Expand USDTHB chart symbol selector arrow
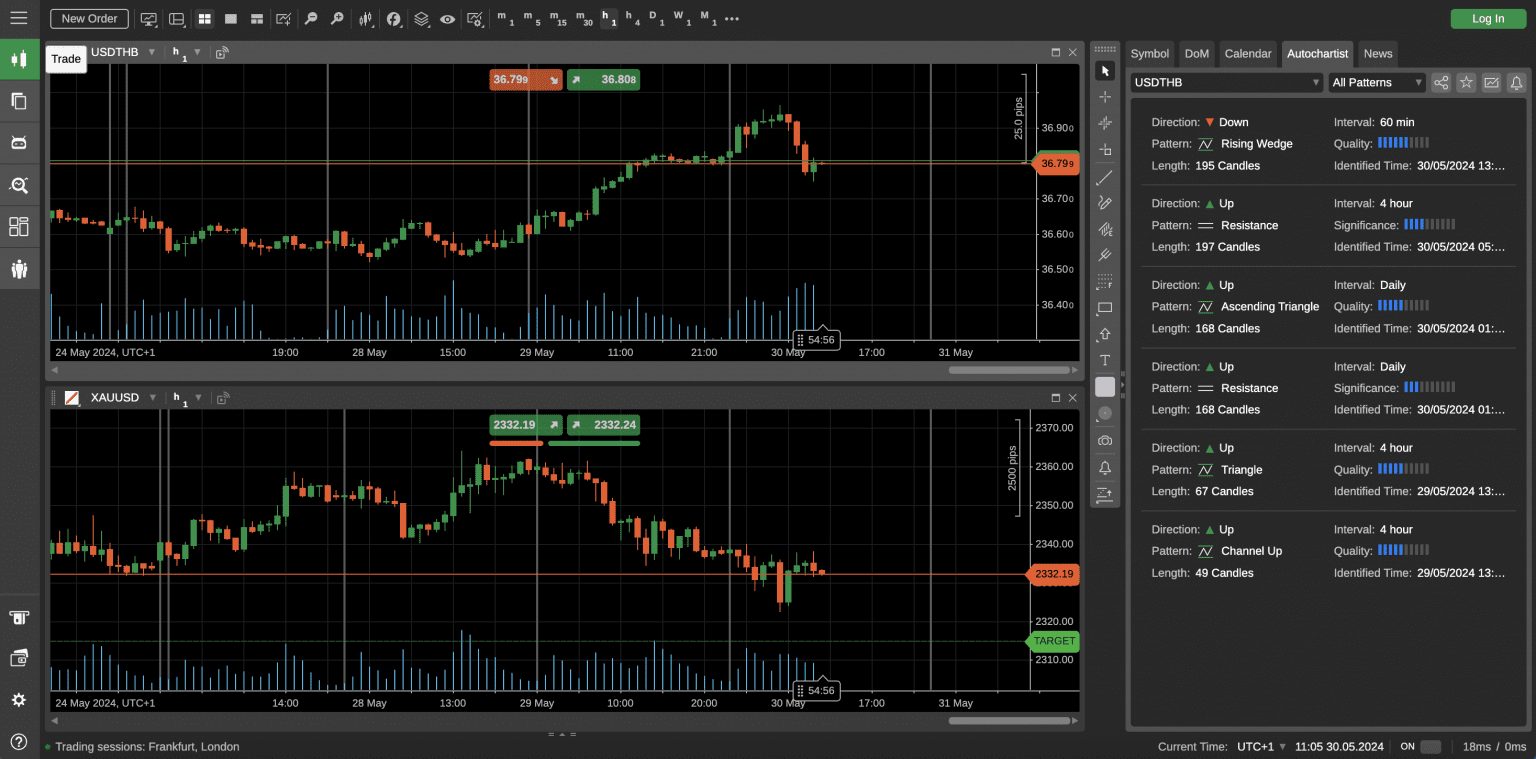Image resolution: width=1536 pixels, height=759 pixels. pyautogui.click(x=152, y=52)
